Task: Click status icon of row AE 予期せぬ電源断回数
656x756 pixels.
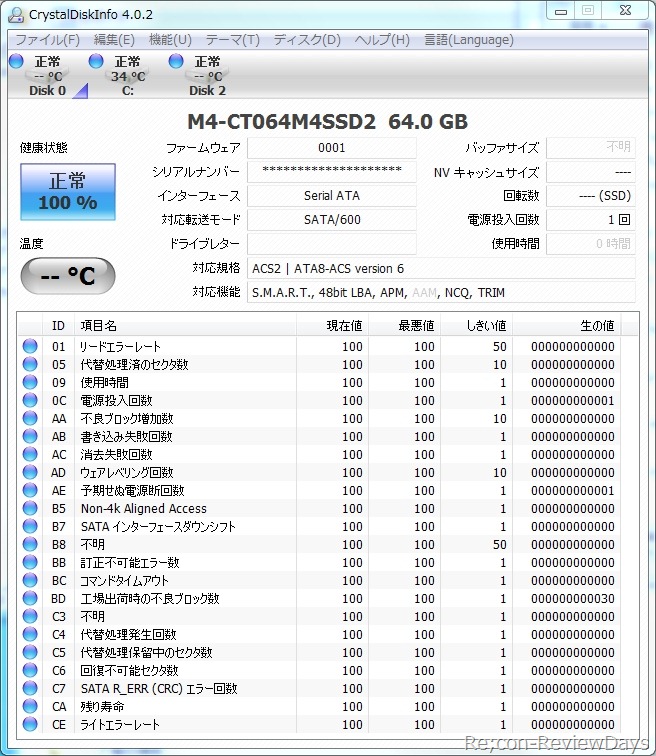Action: tap(30, 490)
